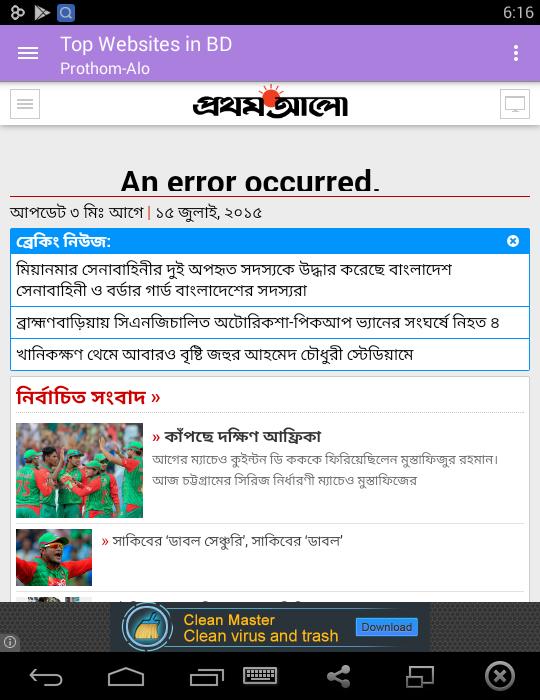Image resolution: width=540 pixels, height=700 pixels.
Task: Open the Prothom Alo site menu icon
Action: [x=25, y=104]
